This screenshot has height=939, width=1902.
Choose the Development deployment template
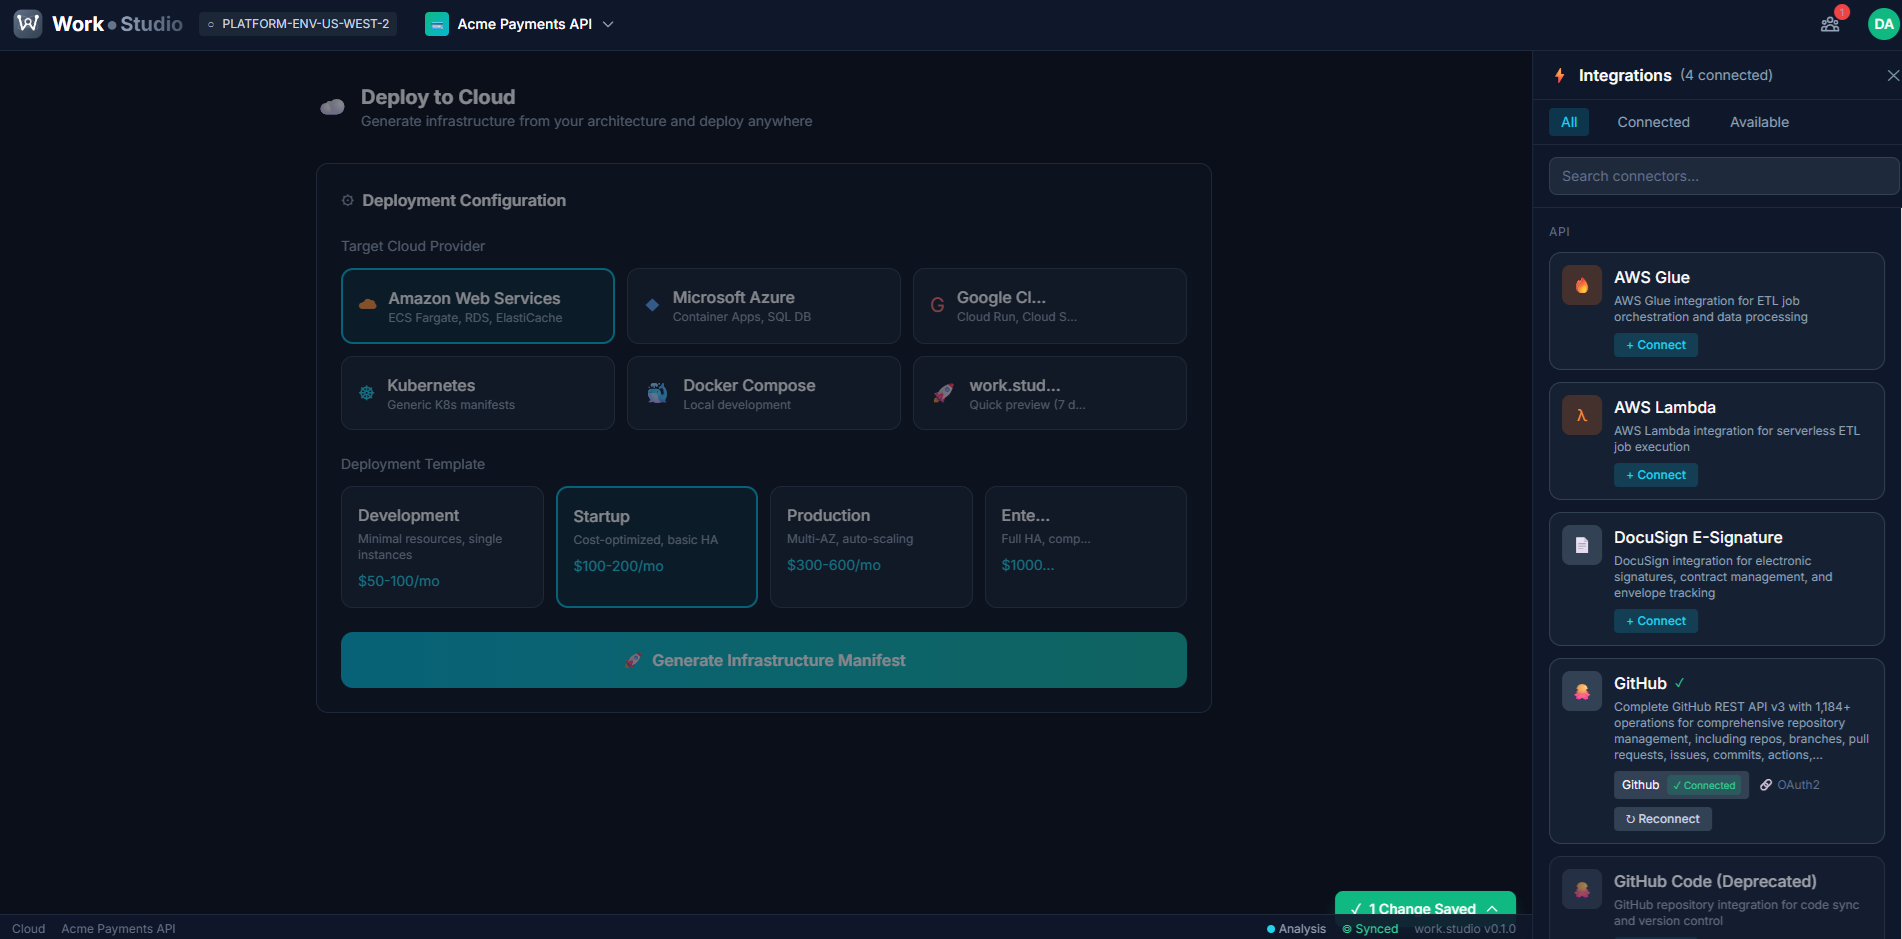(x=442, y=547)
